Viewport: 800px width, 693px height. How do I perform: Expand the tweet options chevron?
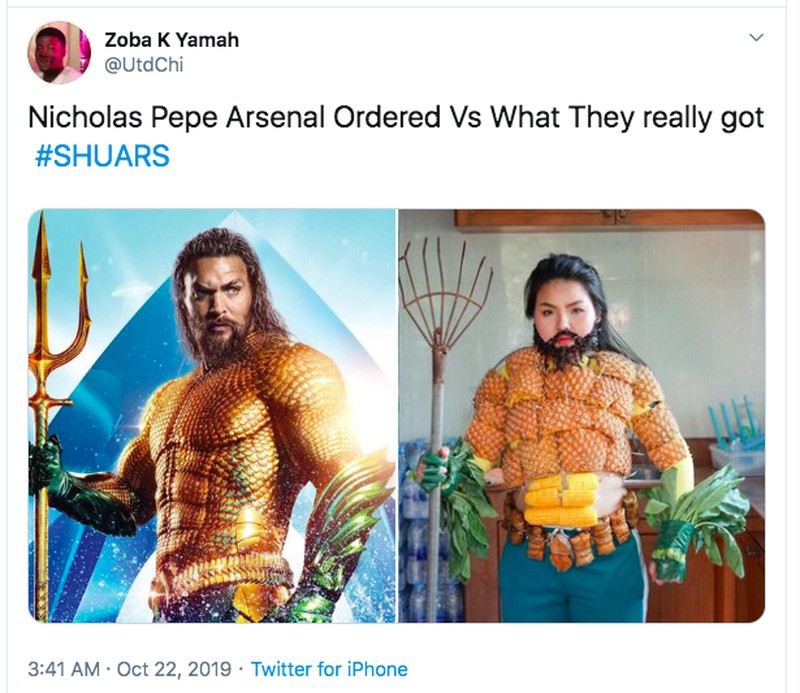(756, 38)
